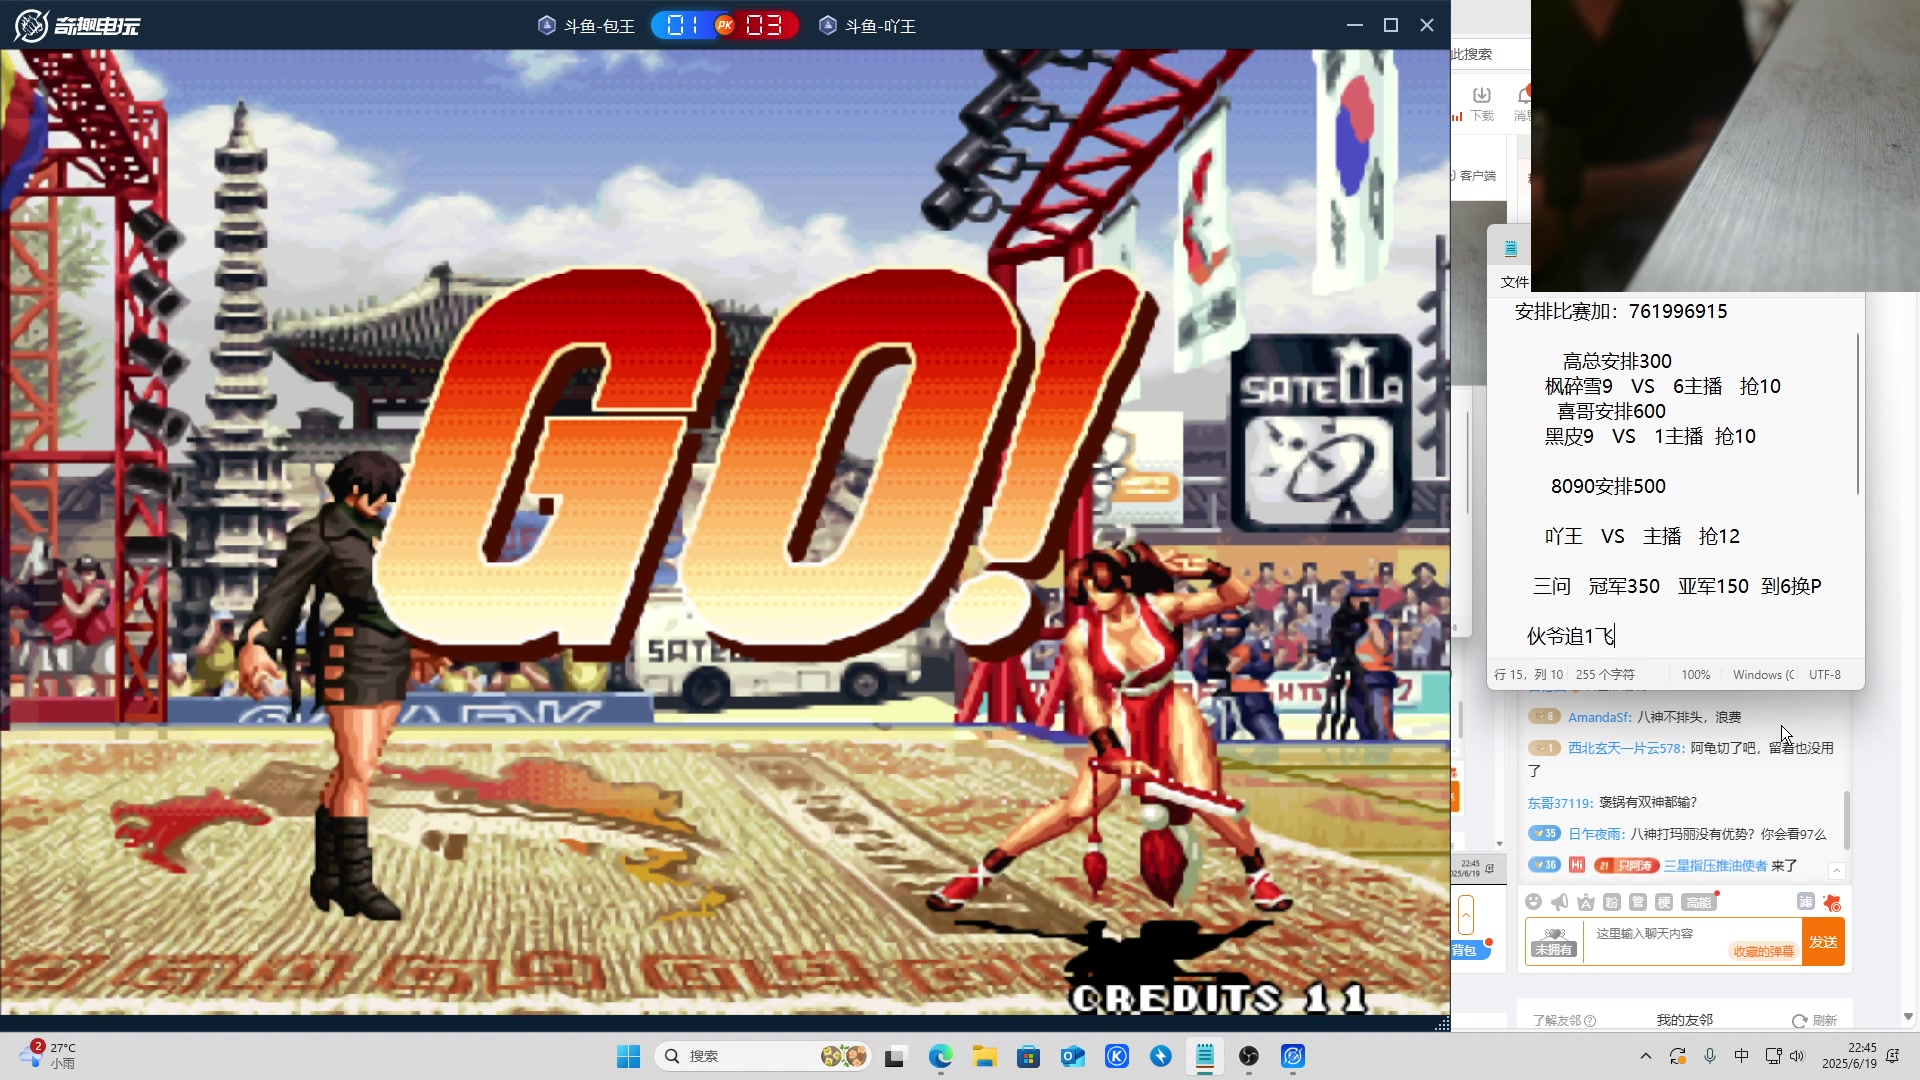Open the Windows Start menu
Screen dimensions: 1920x1080
click(x=628, y=1056)
